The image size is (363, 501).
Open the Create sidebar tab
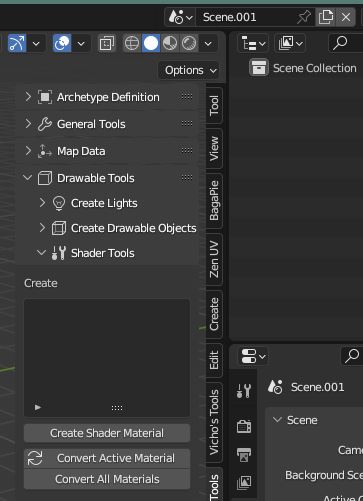point(214,314)
